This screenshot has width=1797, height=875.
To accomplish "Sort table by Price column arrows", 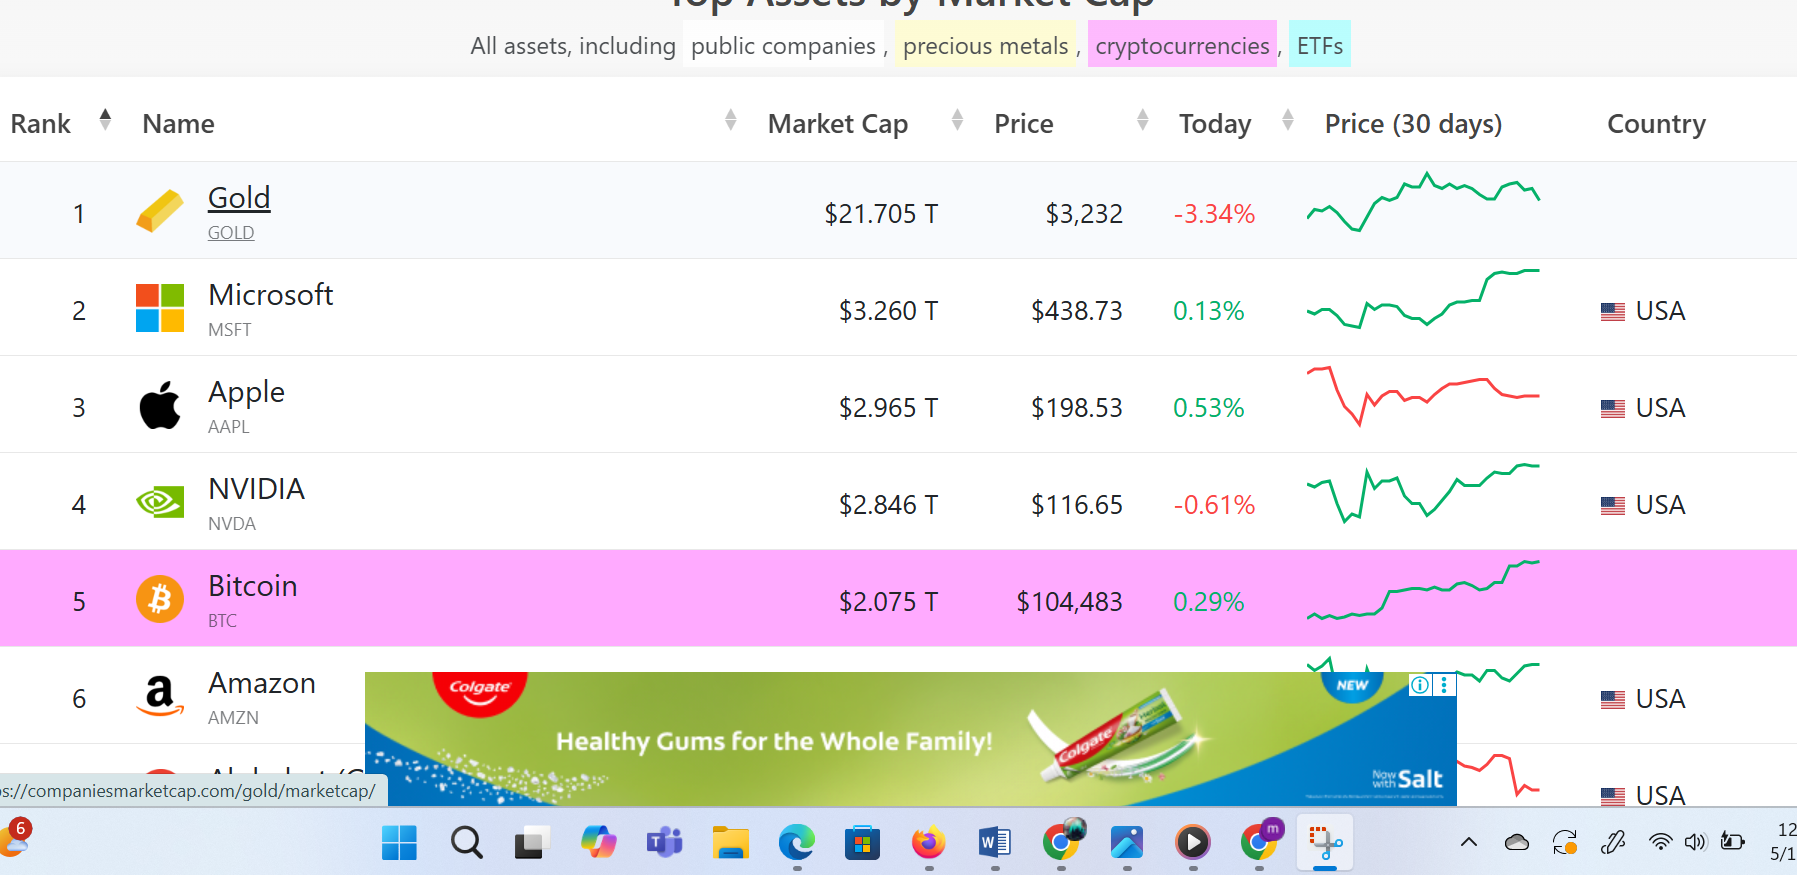I will pyautogui.click(x=1143, y=121).
